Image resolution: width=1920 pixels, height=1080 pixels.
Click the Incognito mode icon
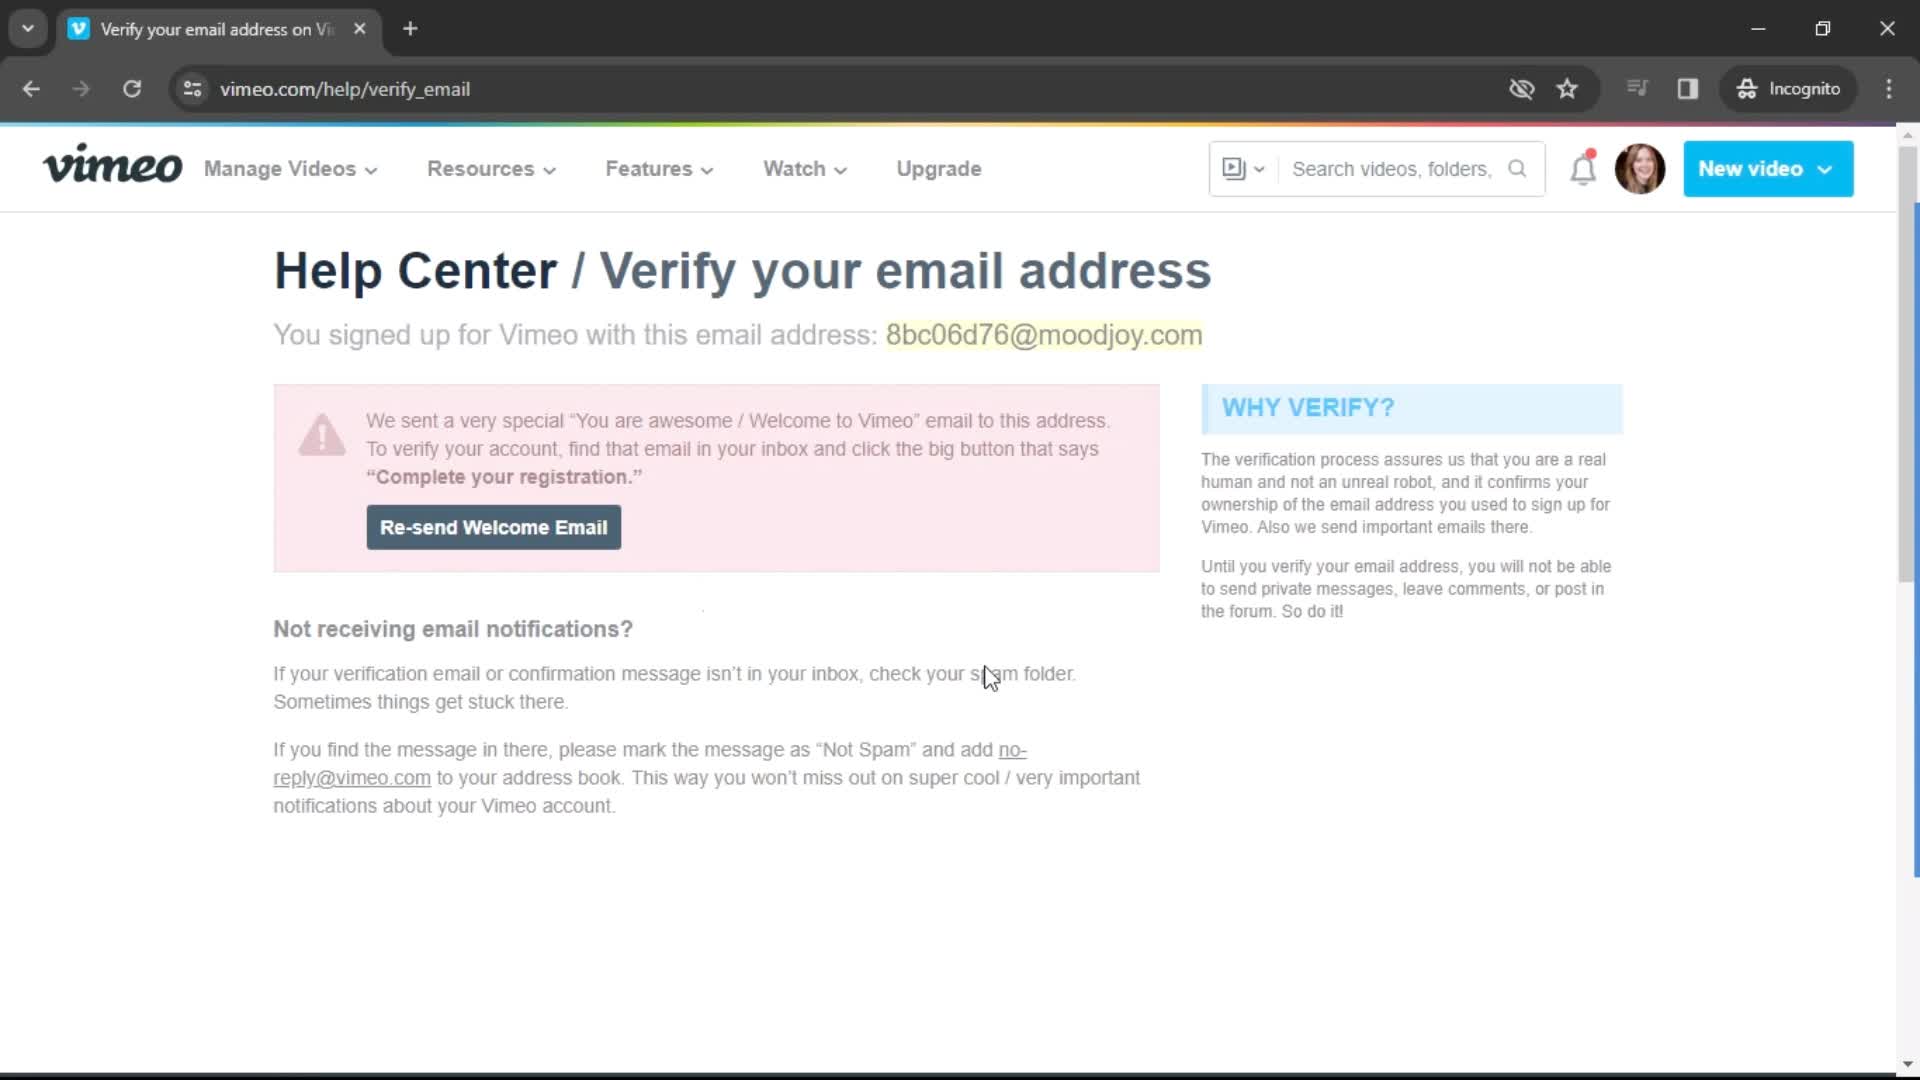[x=1746, y=88]
